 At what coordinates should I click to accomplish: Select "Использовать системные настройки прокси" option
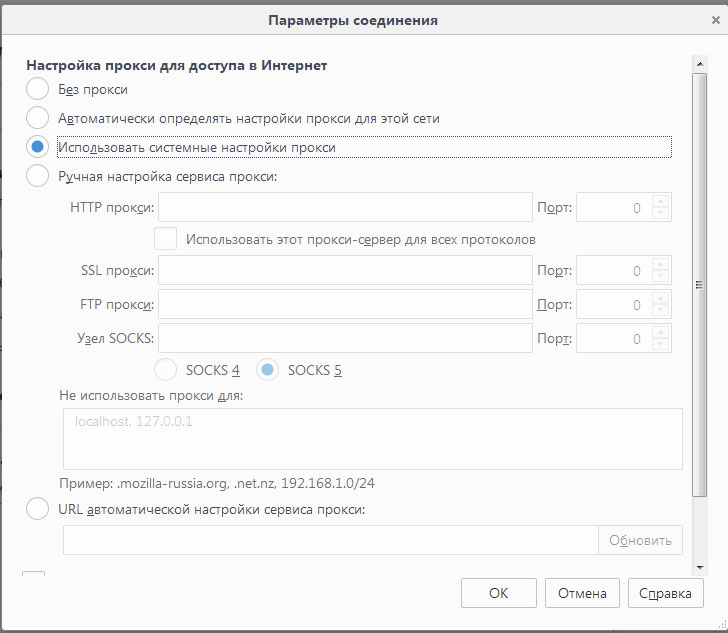37,147
